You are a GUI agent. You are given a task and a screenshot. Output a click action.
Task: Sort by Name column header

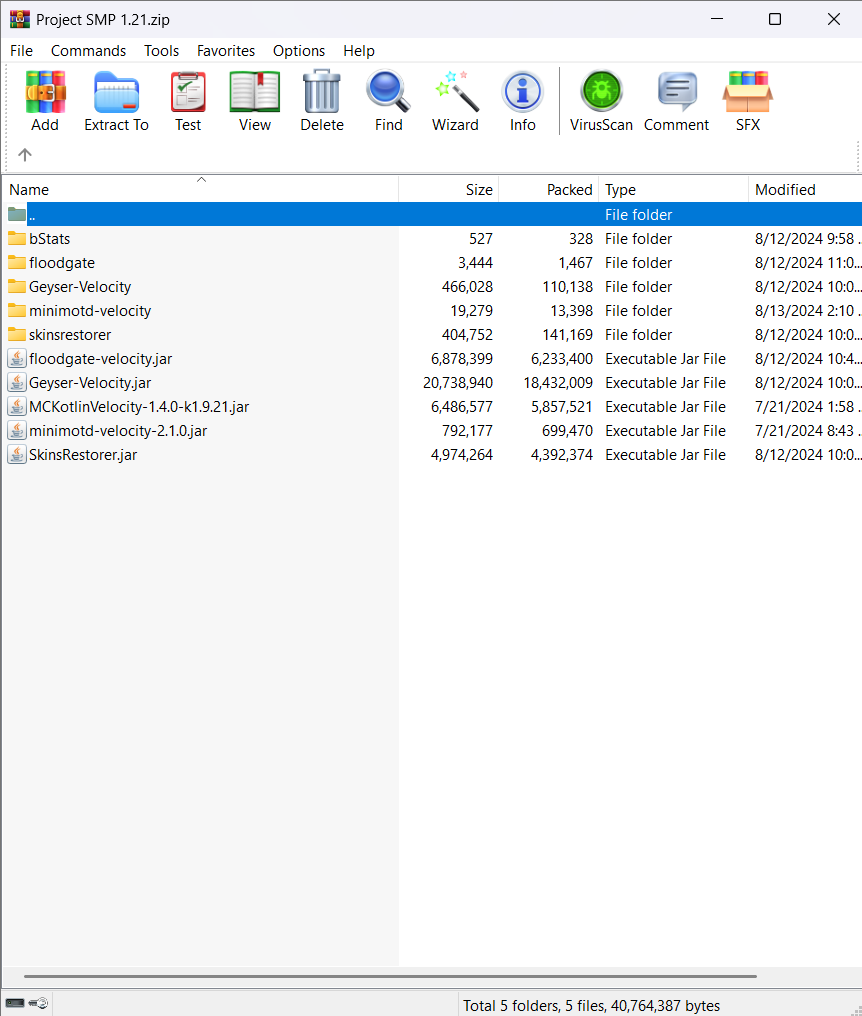(200, 189)
